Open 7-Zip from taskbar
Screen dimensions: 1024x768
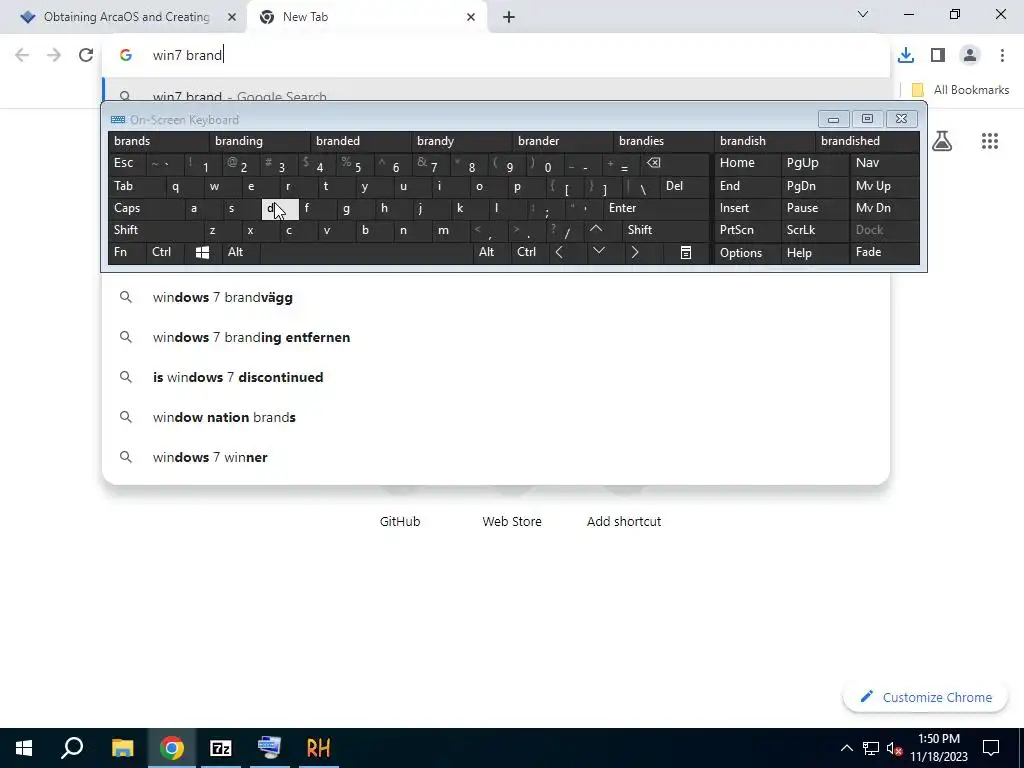coord(221,748)
